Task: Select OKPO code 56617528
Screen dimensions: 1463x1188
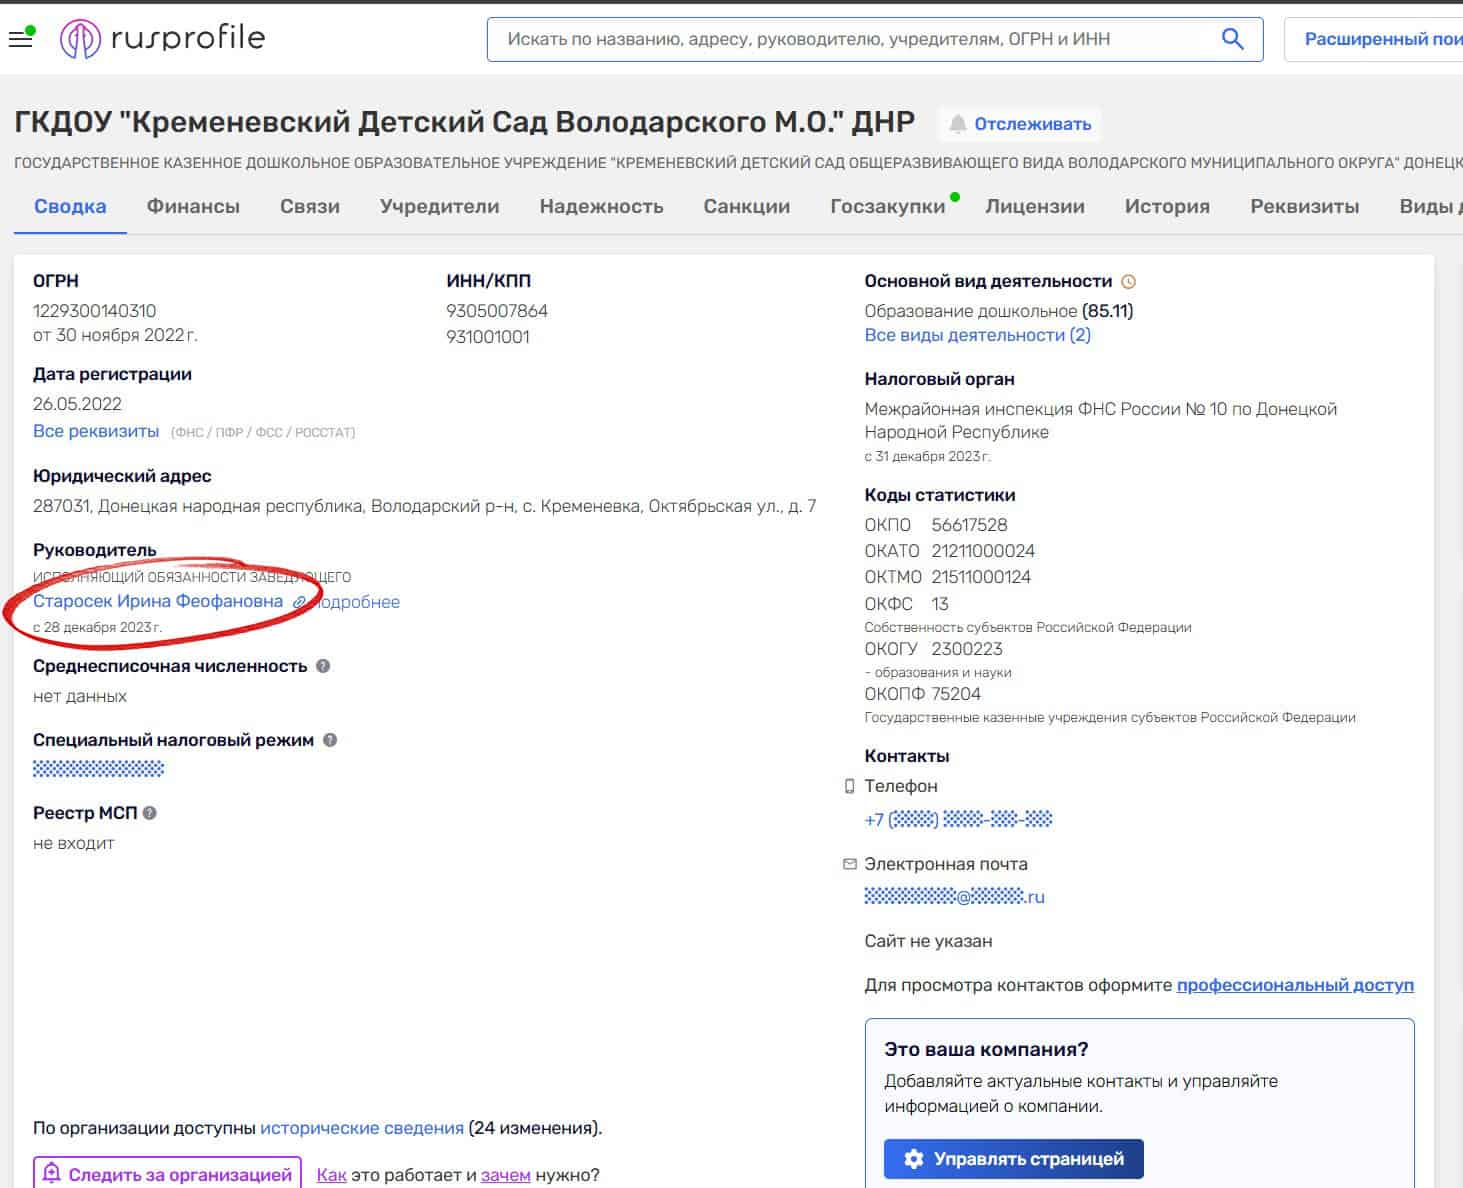Action: point(969,525)
